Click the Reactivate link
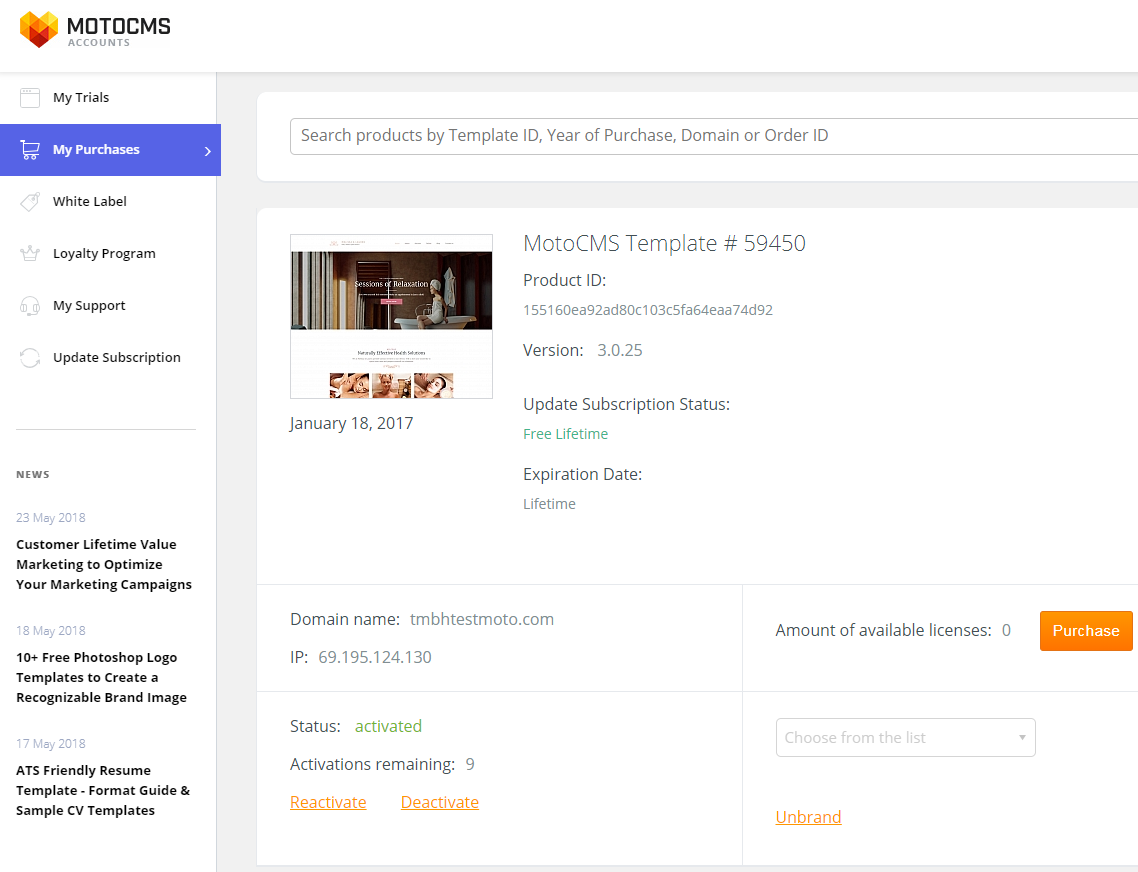This screenshot has height=872, width=1138. pos(328,802)
